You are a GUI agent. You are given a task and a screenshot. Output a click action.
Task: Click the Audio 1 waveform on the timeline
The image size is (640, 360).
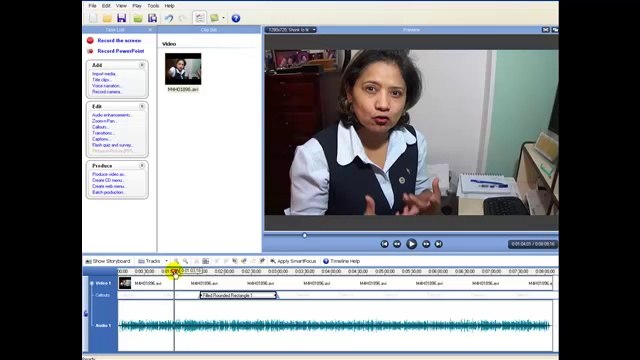coord(335,325)
